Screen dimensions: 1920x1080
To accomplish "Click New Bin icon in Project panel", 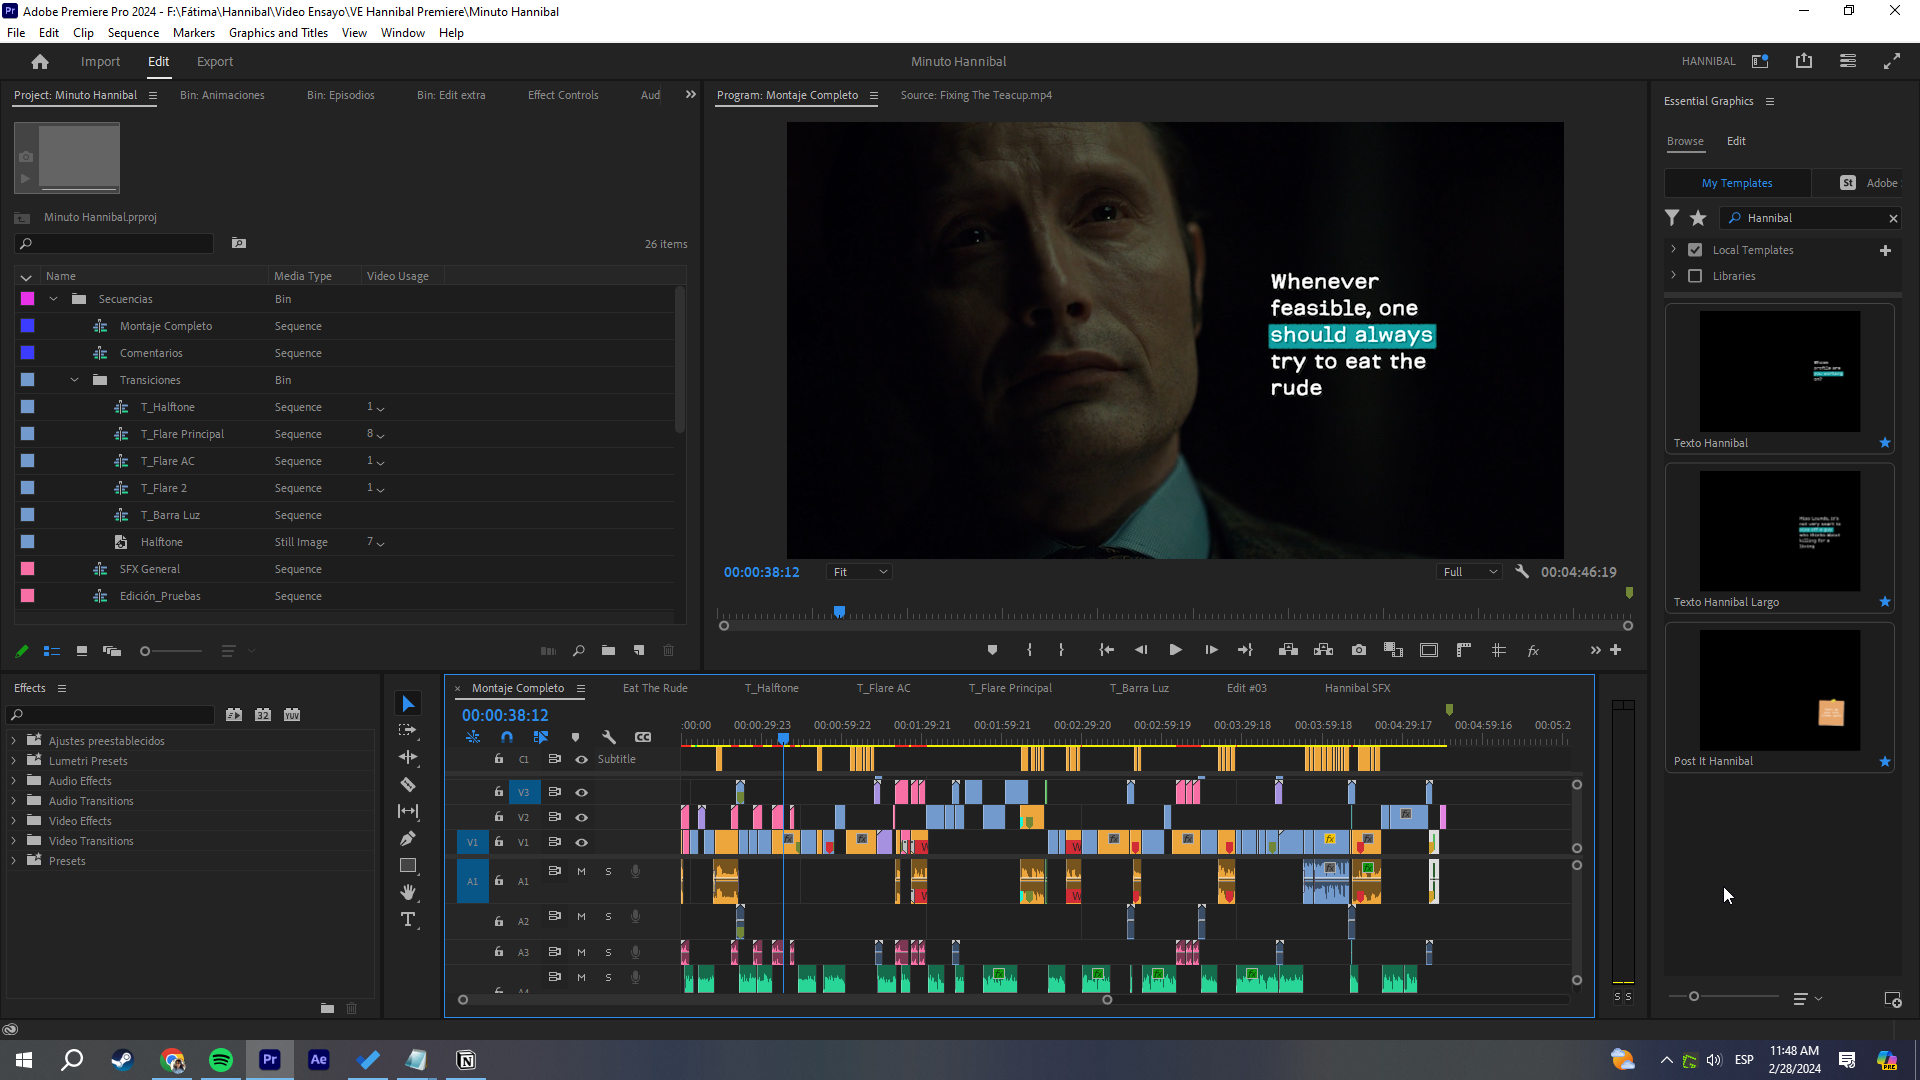I will [x=608, y=651].
